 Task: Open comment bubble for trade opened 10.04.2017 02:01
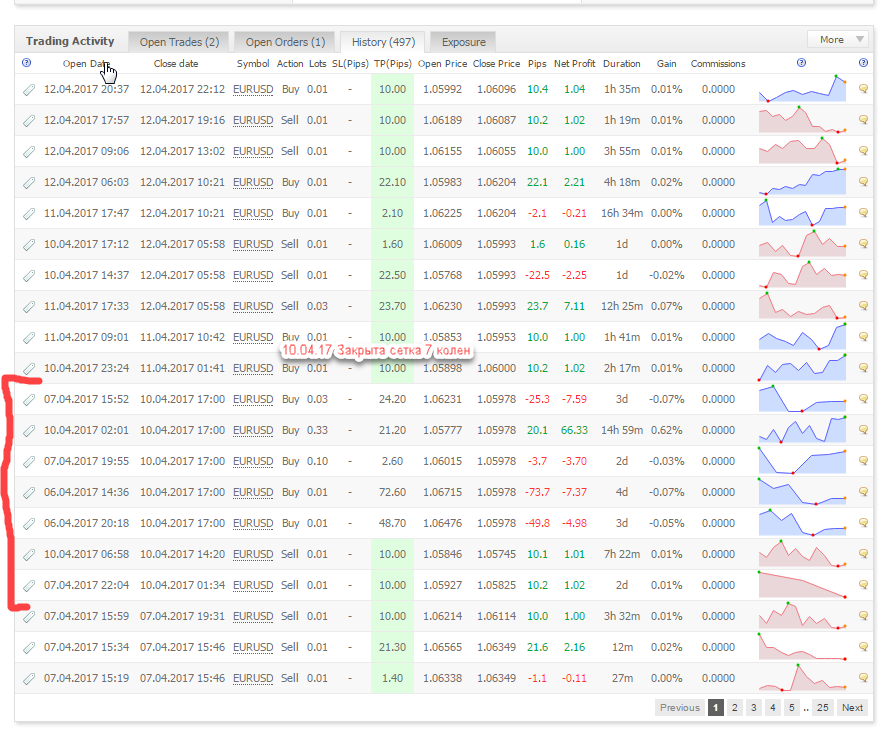(863, 430)
